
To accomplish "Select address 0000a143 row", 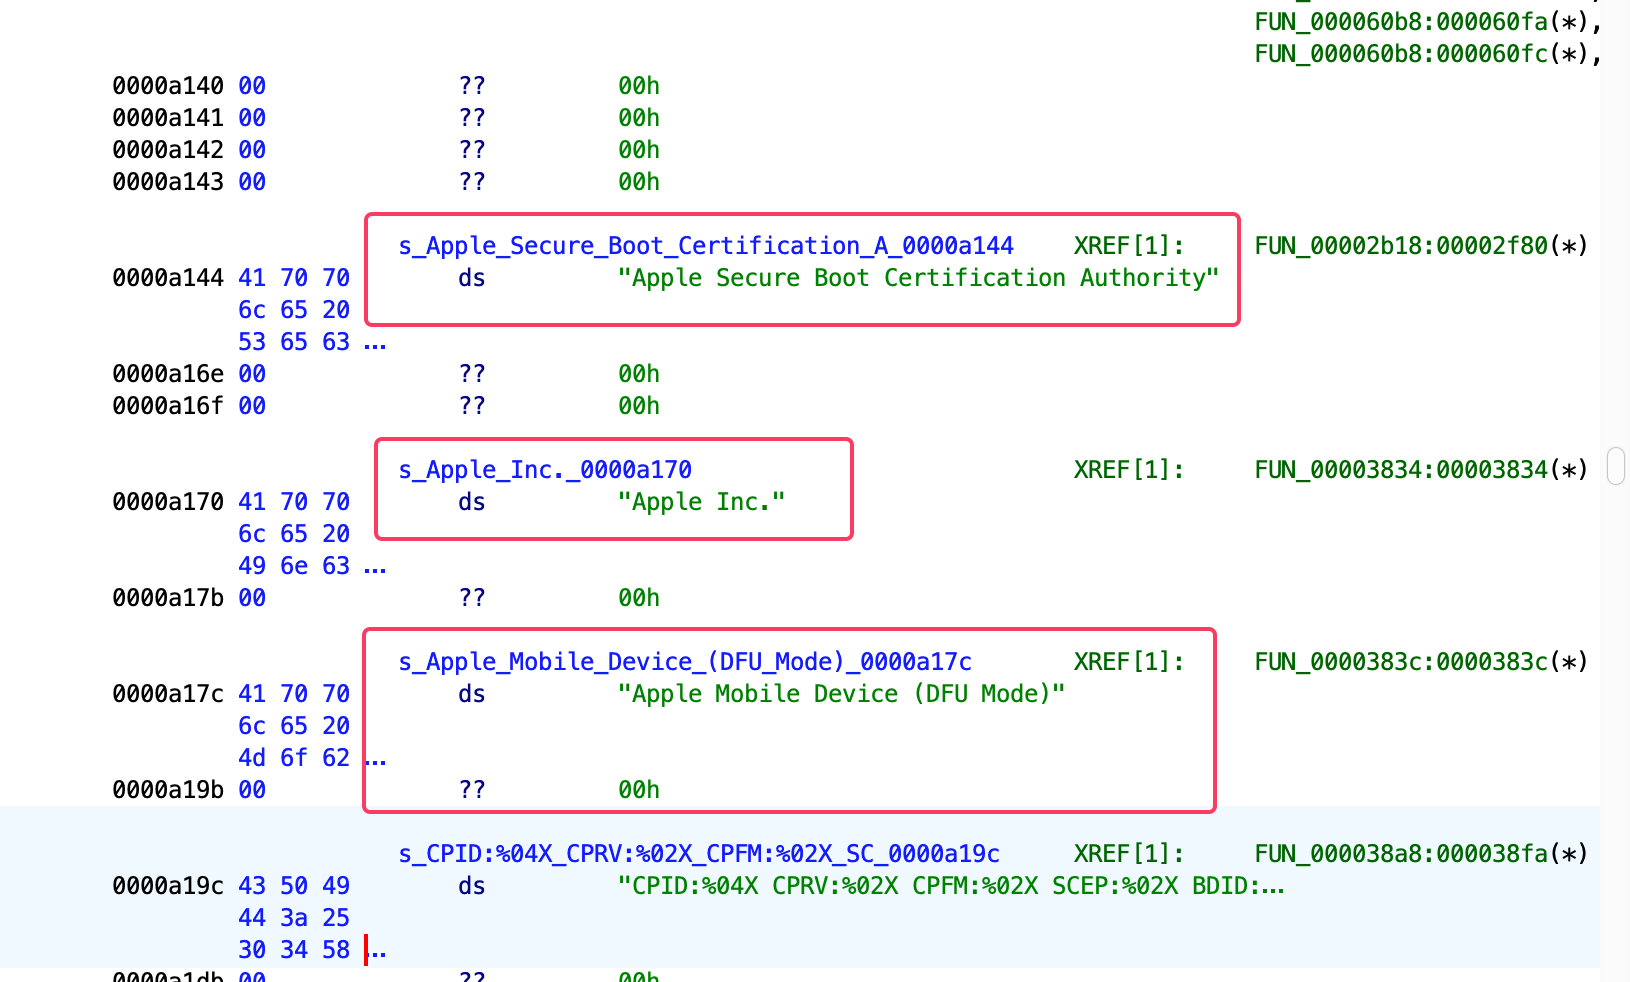I will (x=168, y=182).
